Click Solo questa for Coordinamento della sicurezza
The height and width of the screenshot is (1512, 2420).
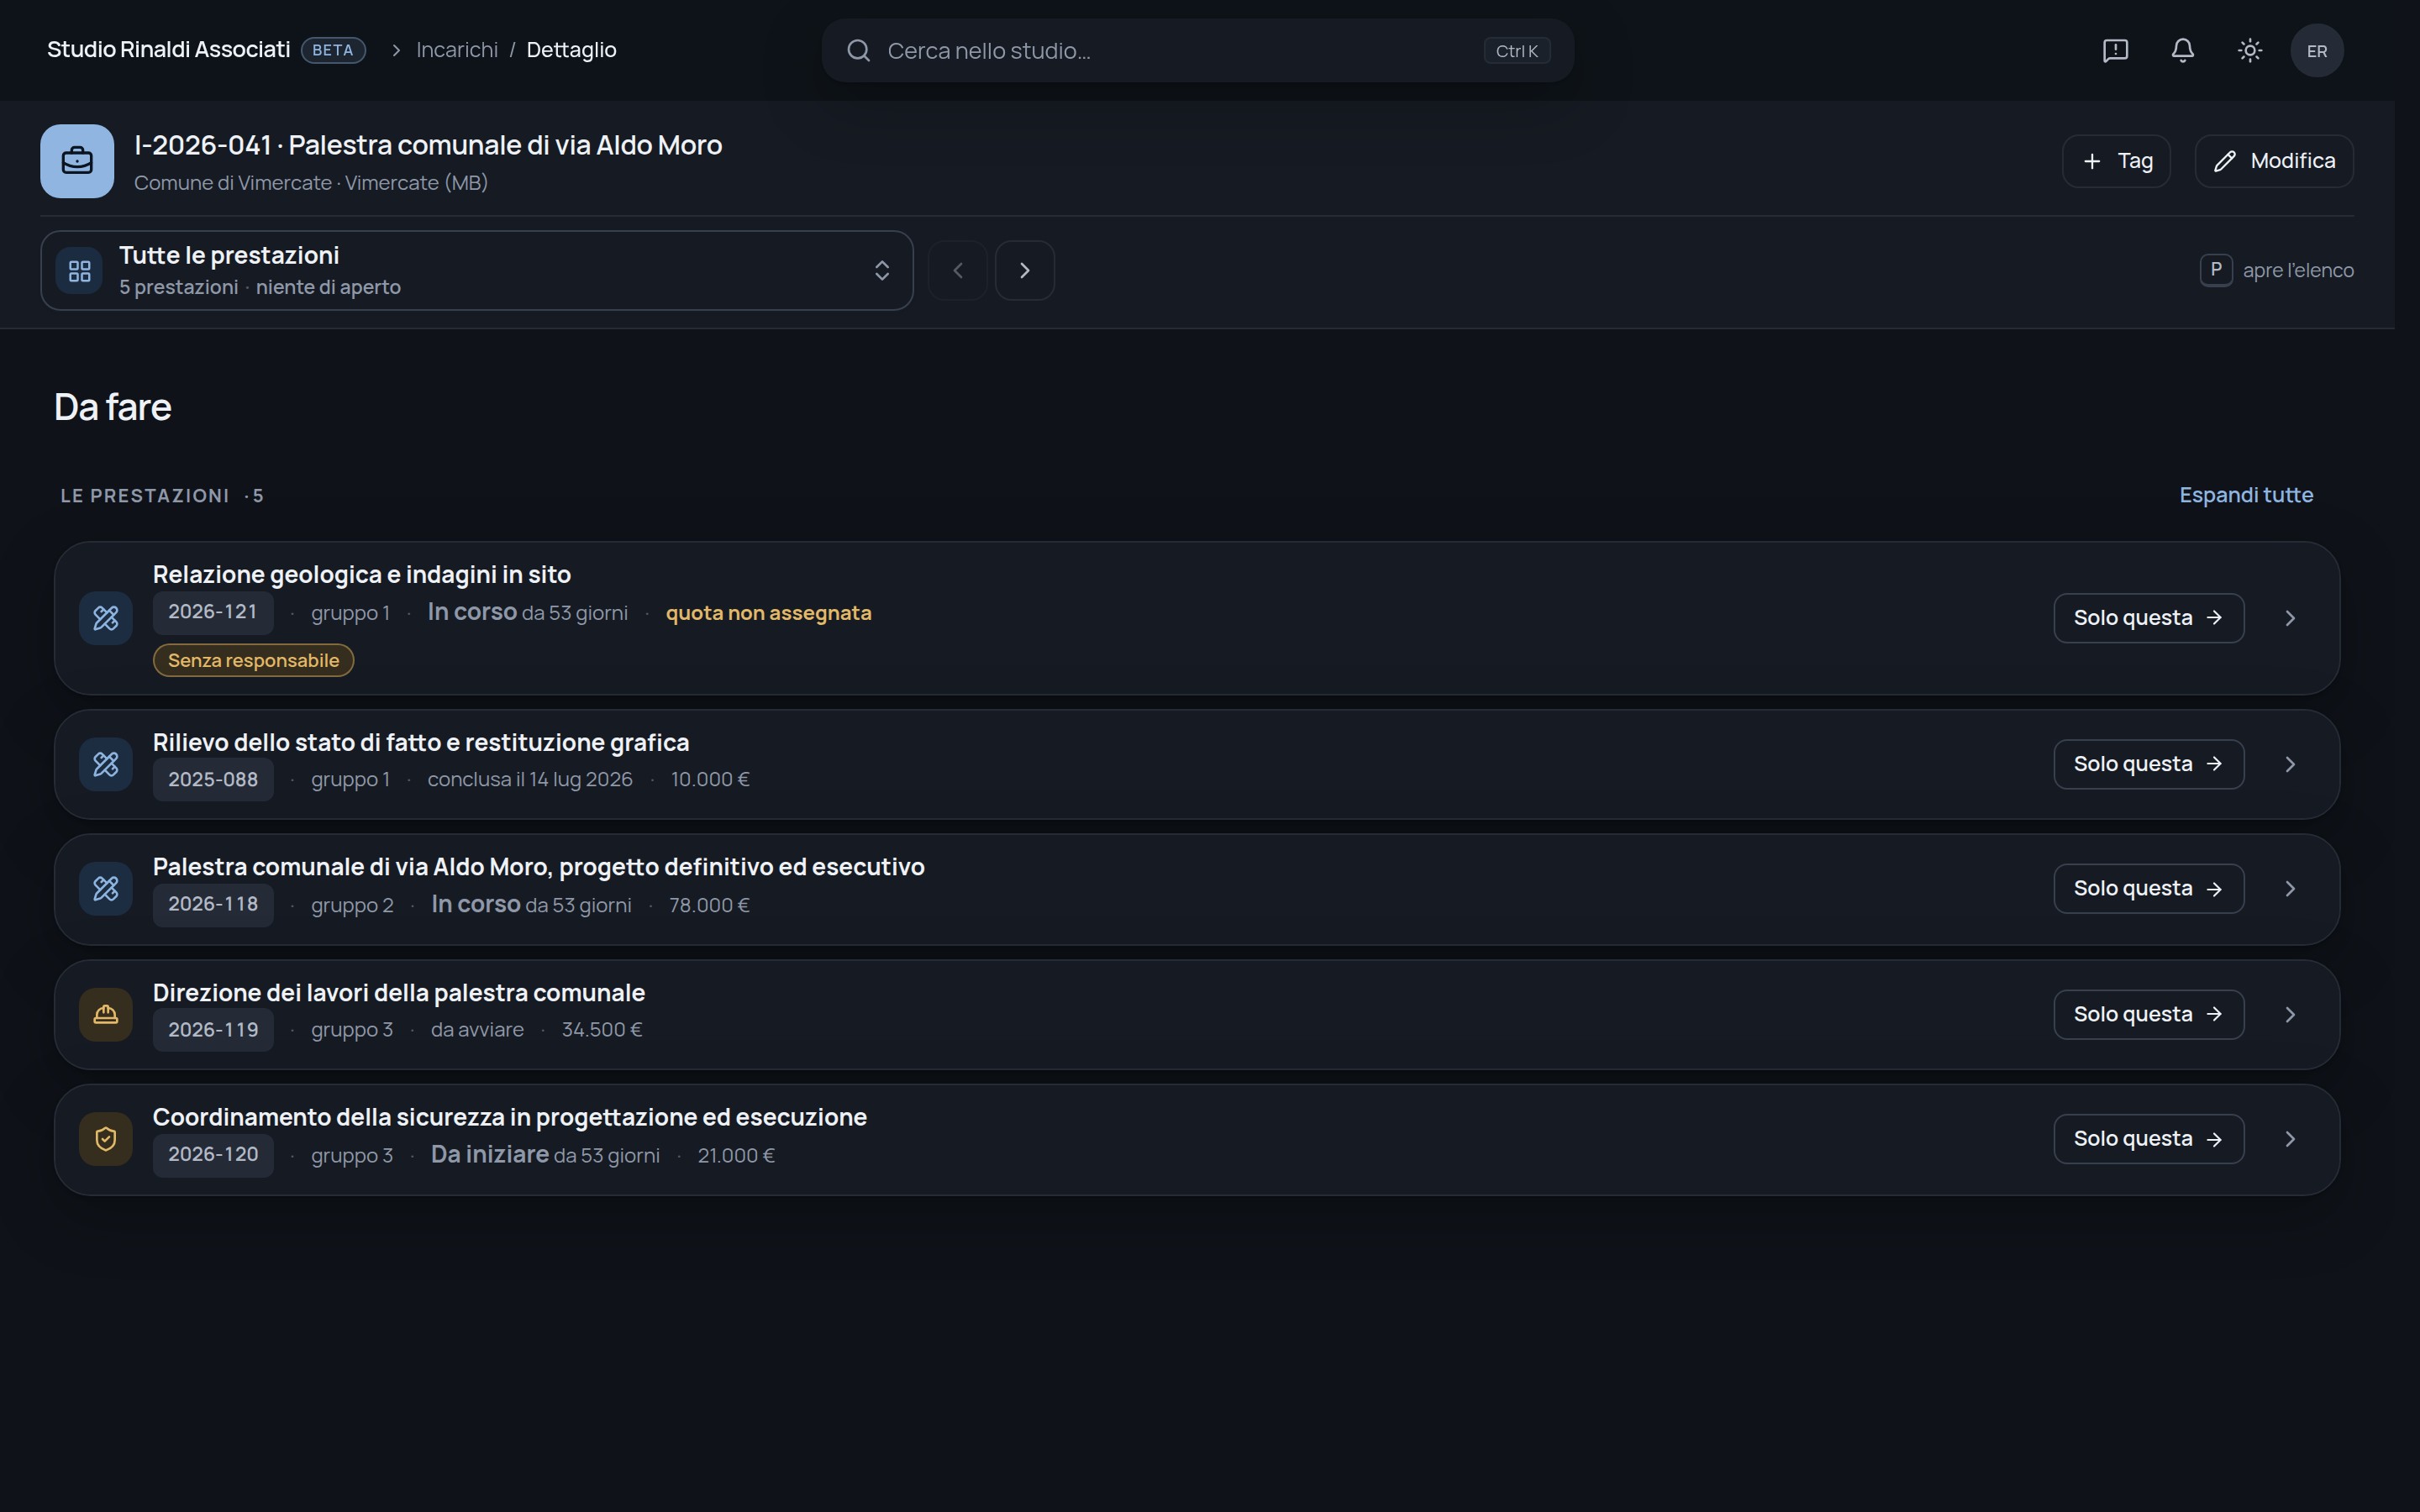[2148, 1138]
